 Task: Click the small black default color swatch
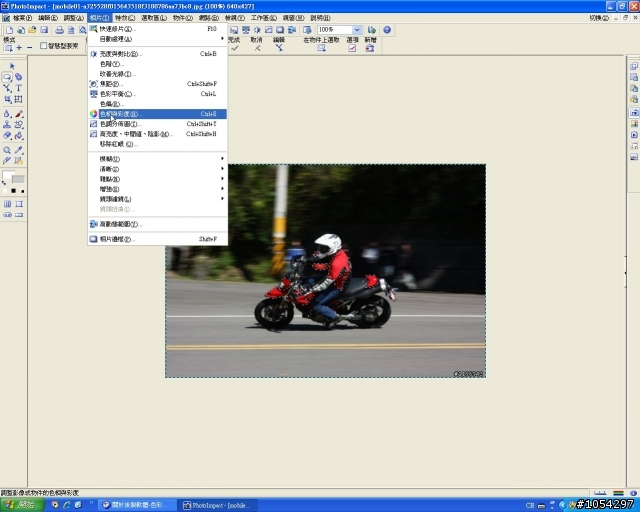[x=13, y=191]
